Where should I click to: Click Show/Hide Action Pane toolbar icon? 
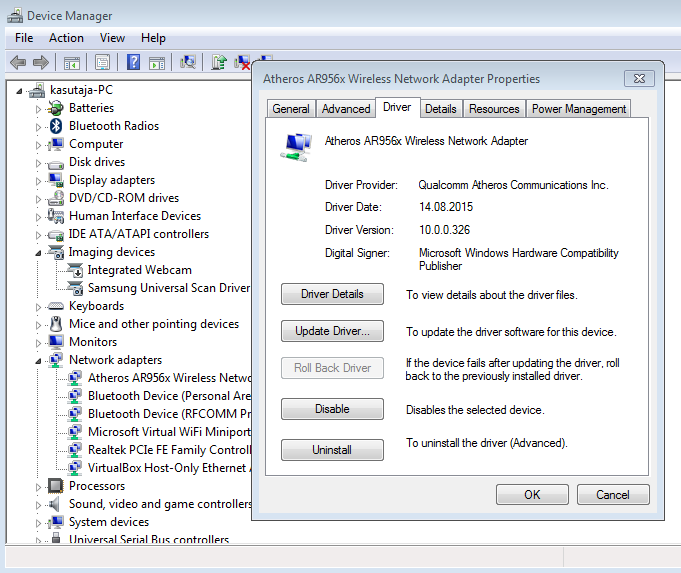coord(157,63)
